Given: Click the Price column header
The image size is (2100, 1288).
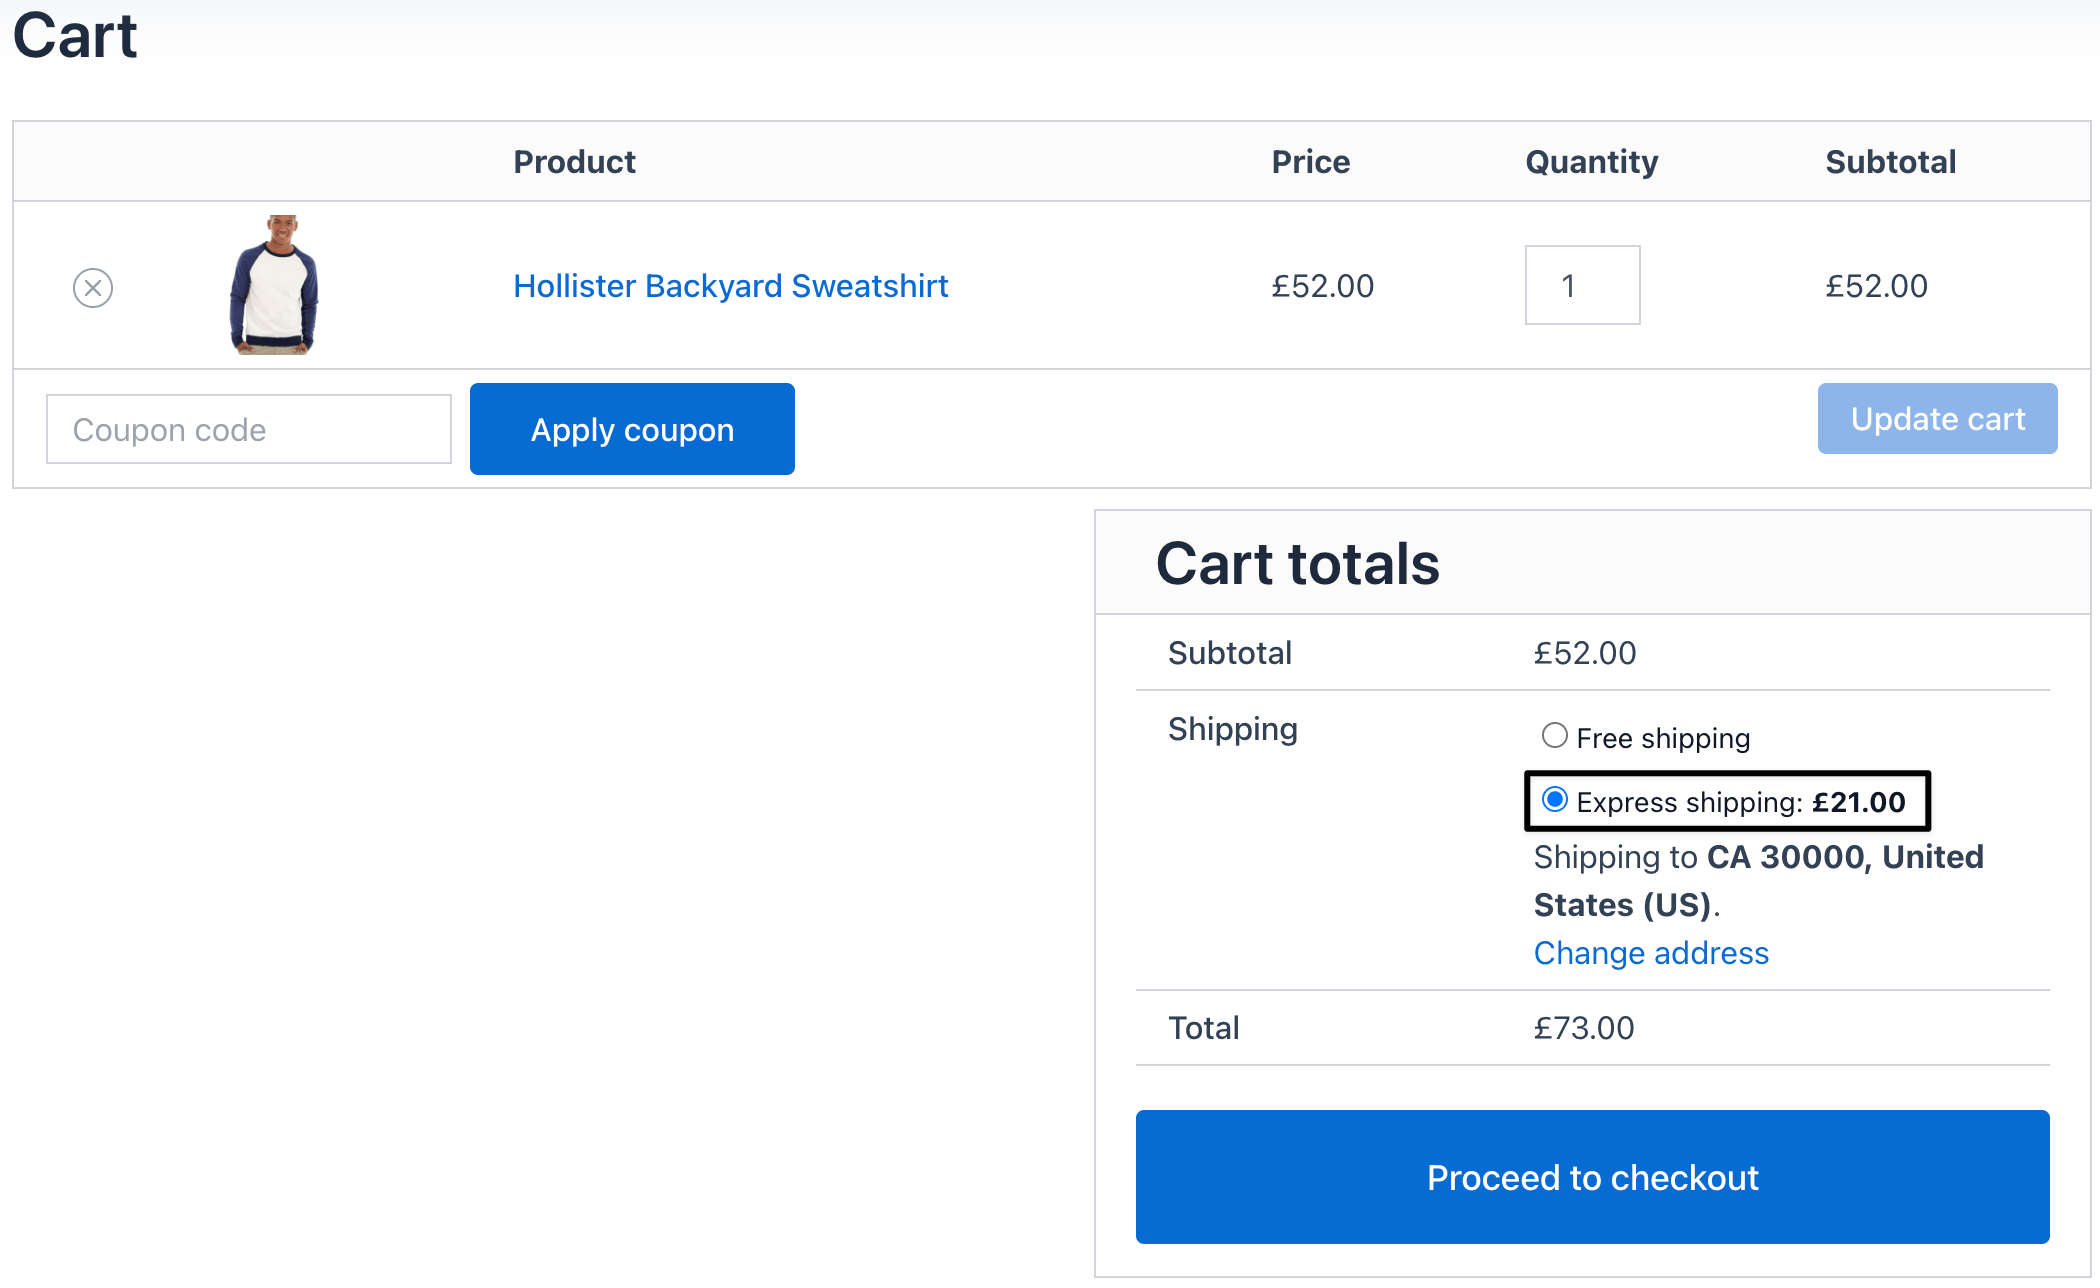Looking at the screenshot, I should [x=1310, y=162].
